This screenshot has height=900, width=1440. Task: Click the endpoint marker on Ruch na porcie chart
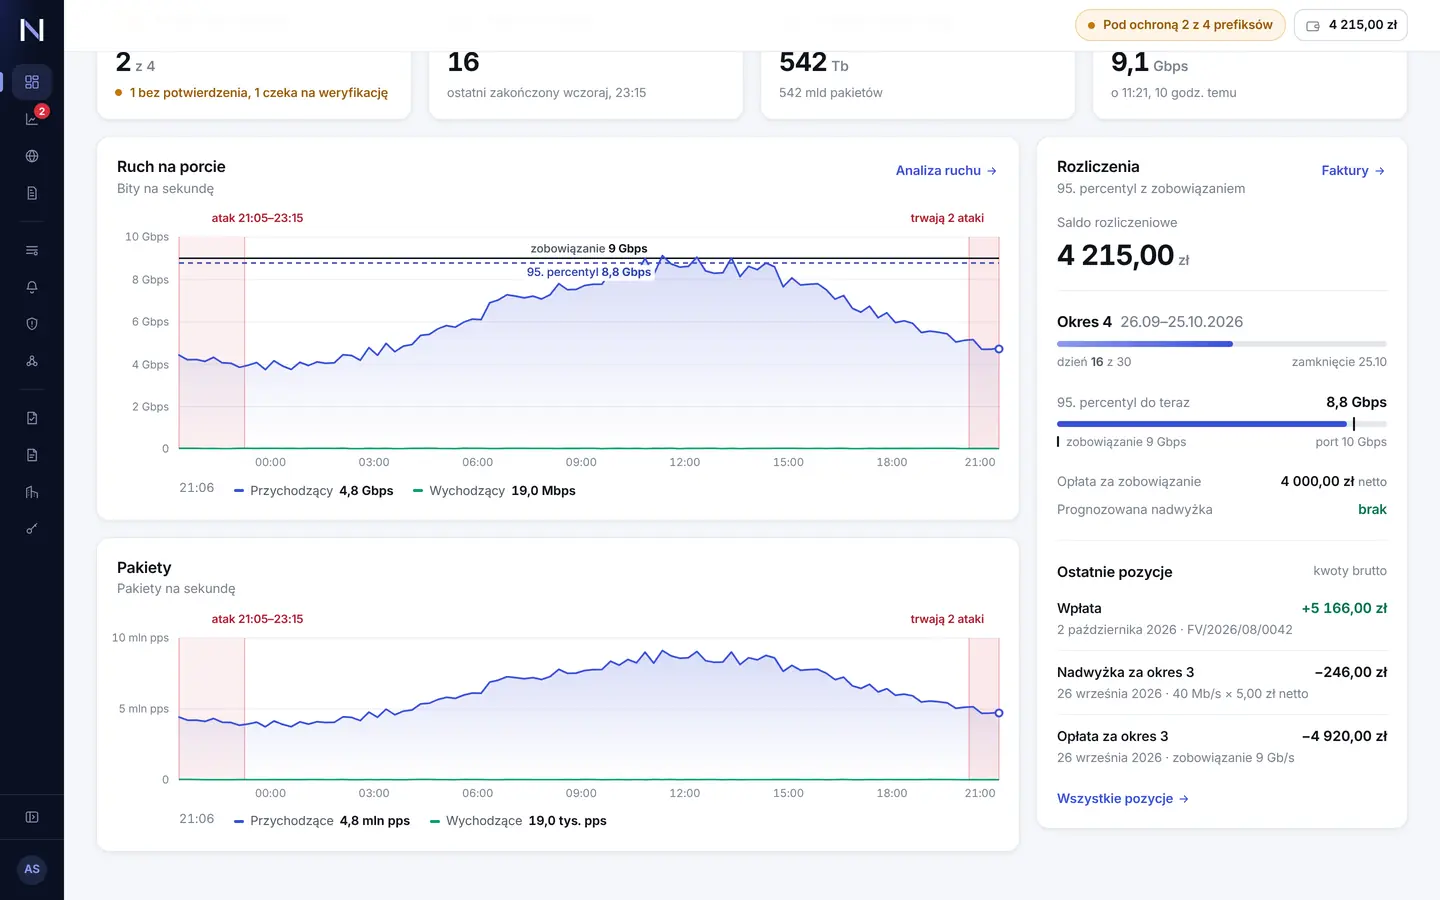999,349
